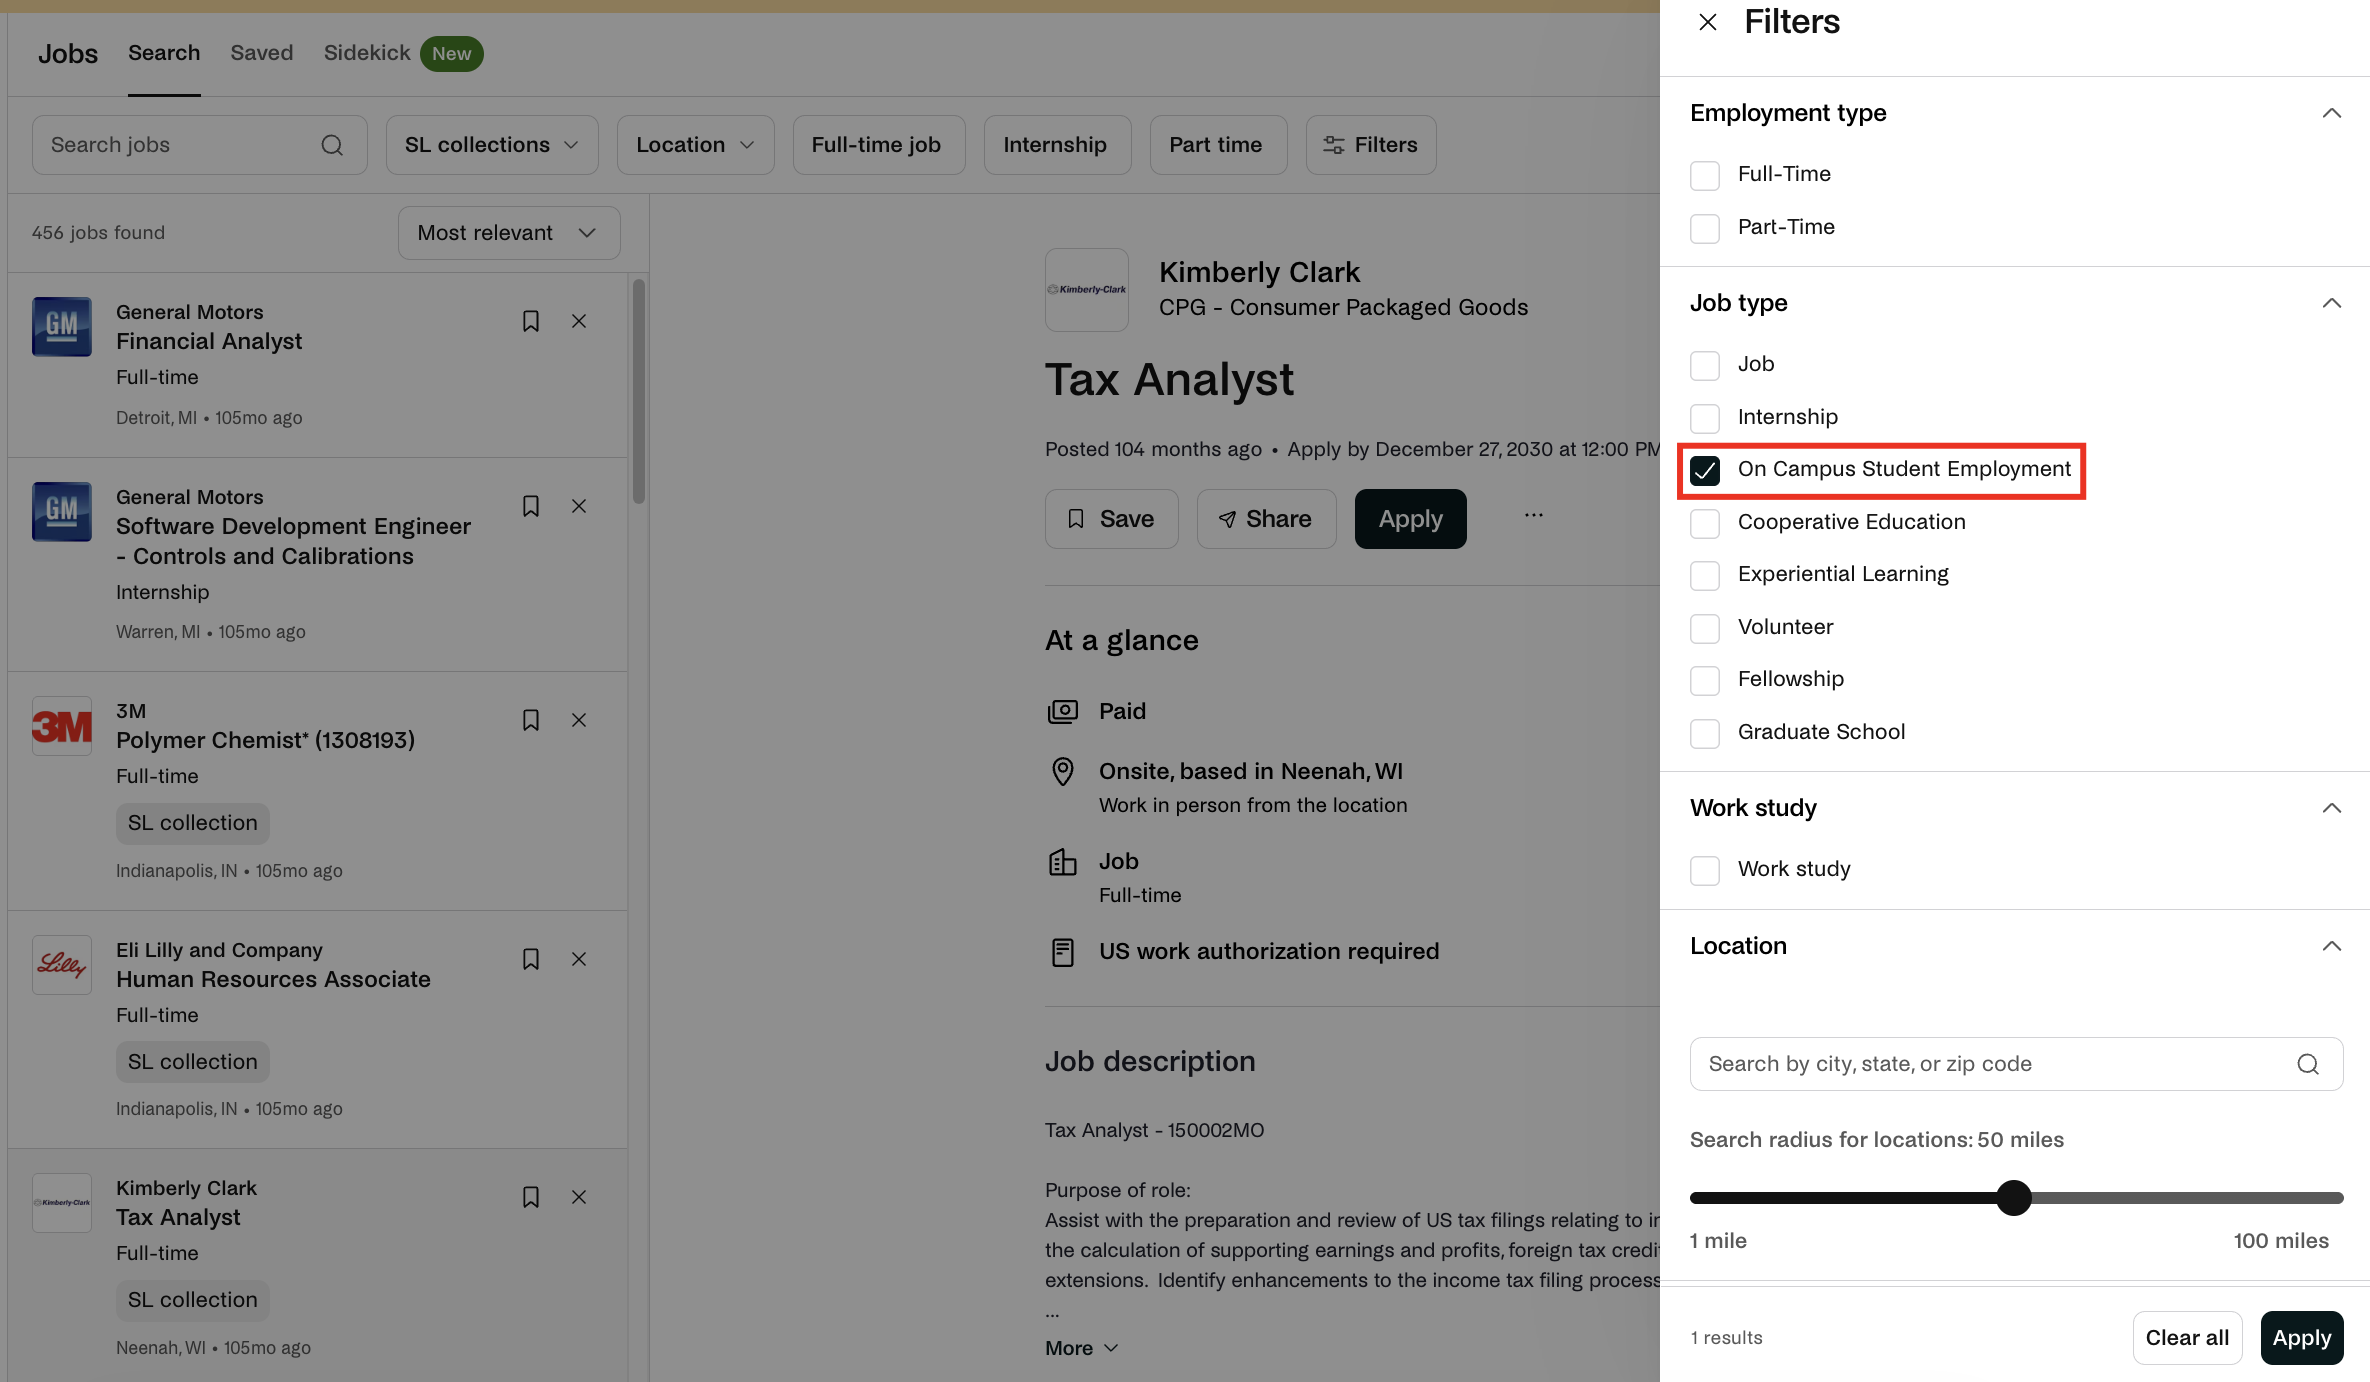2370x1382 pixels.
Task: Bookmark the General Motors Financial Analyst job
Action: (x=531, y=321)
